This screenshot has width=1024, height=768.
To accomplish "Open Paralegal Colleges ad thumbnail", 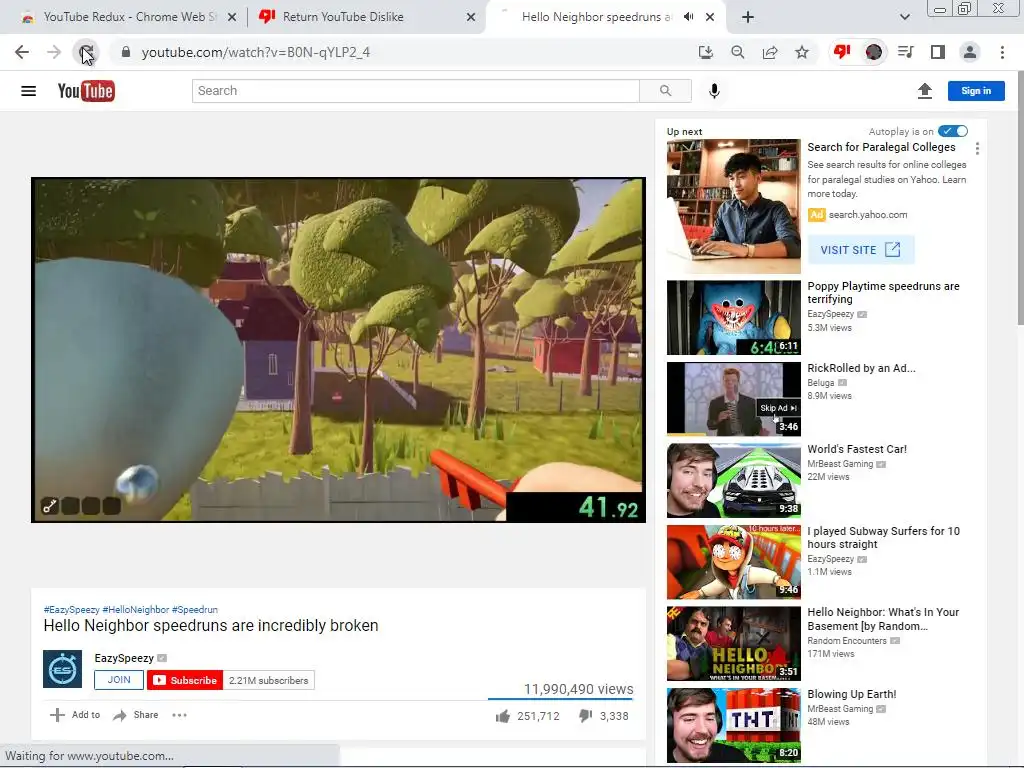I will tap(733, 206).
